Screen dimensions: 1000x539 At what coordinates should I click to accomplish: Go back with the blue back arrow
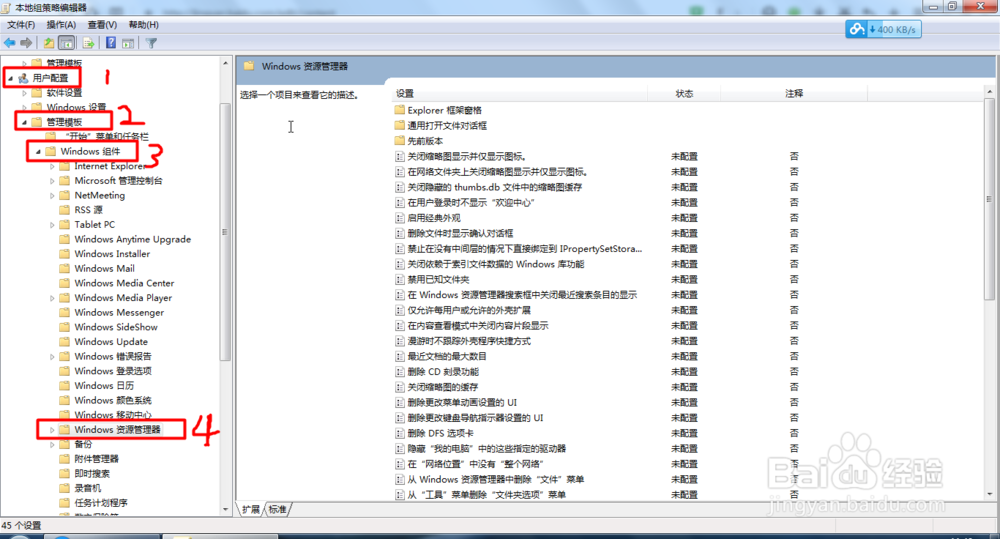tap(10, 43)
